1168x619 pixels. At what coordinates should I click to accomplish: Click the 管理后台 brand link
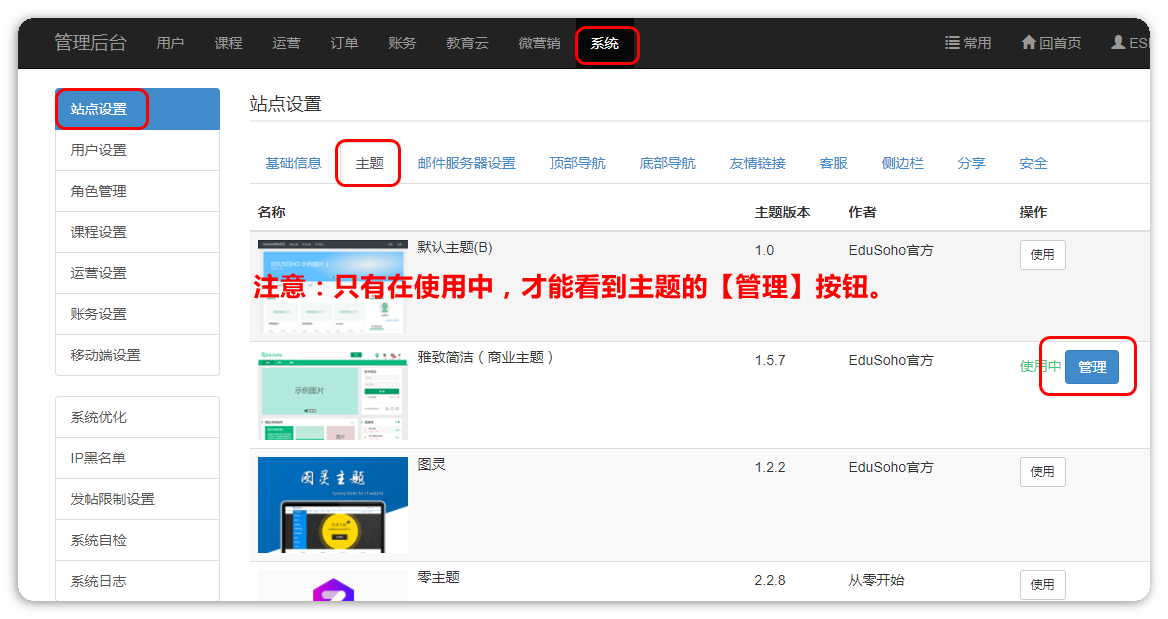[90, 43]
